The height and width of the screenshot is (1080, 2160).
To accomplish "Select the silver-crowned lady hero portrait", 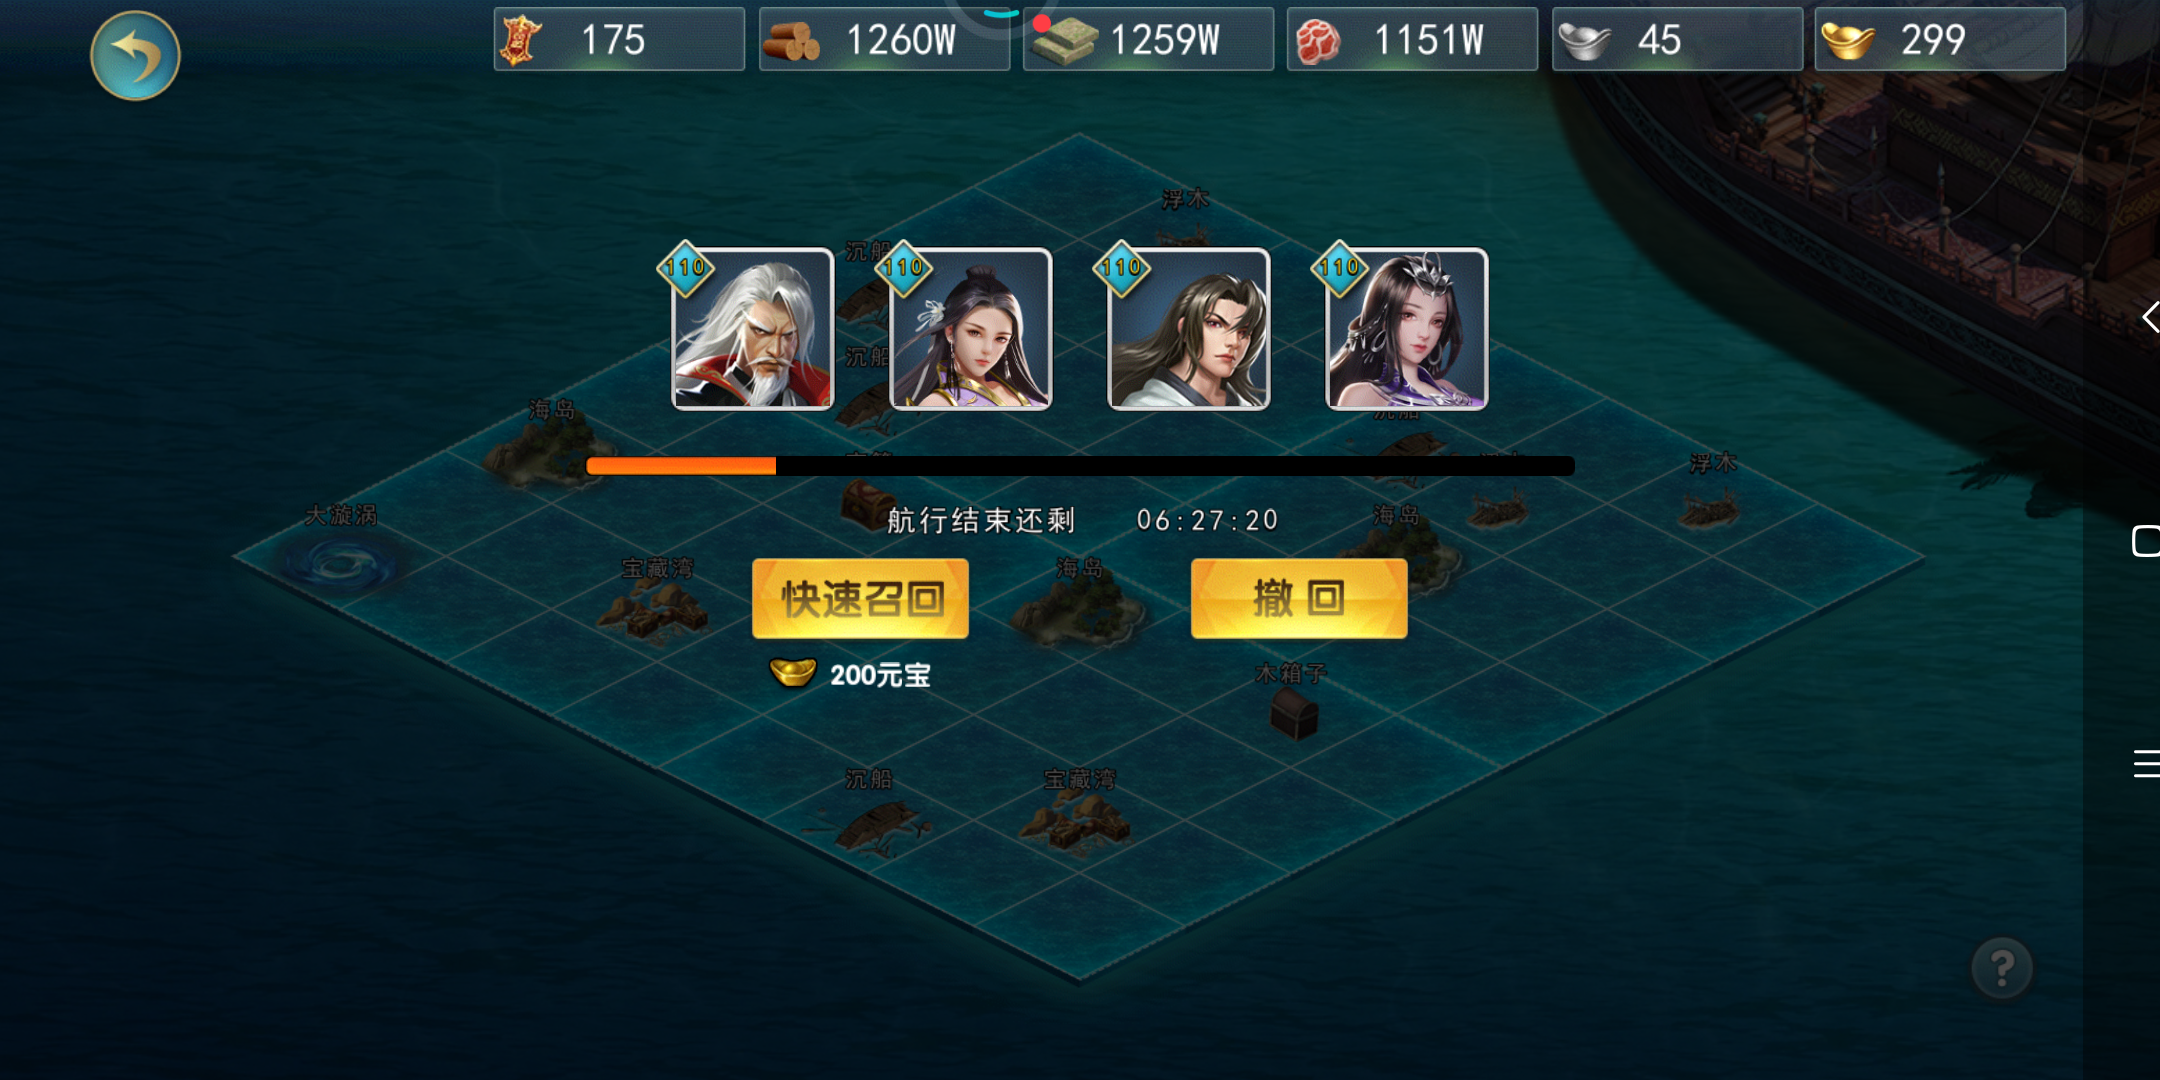I will [x=1406, y=329].
